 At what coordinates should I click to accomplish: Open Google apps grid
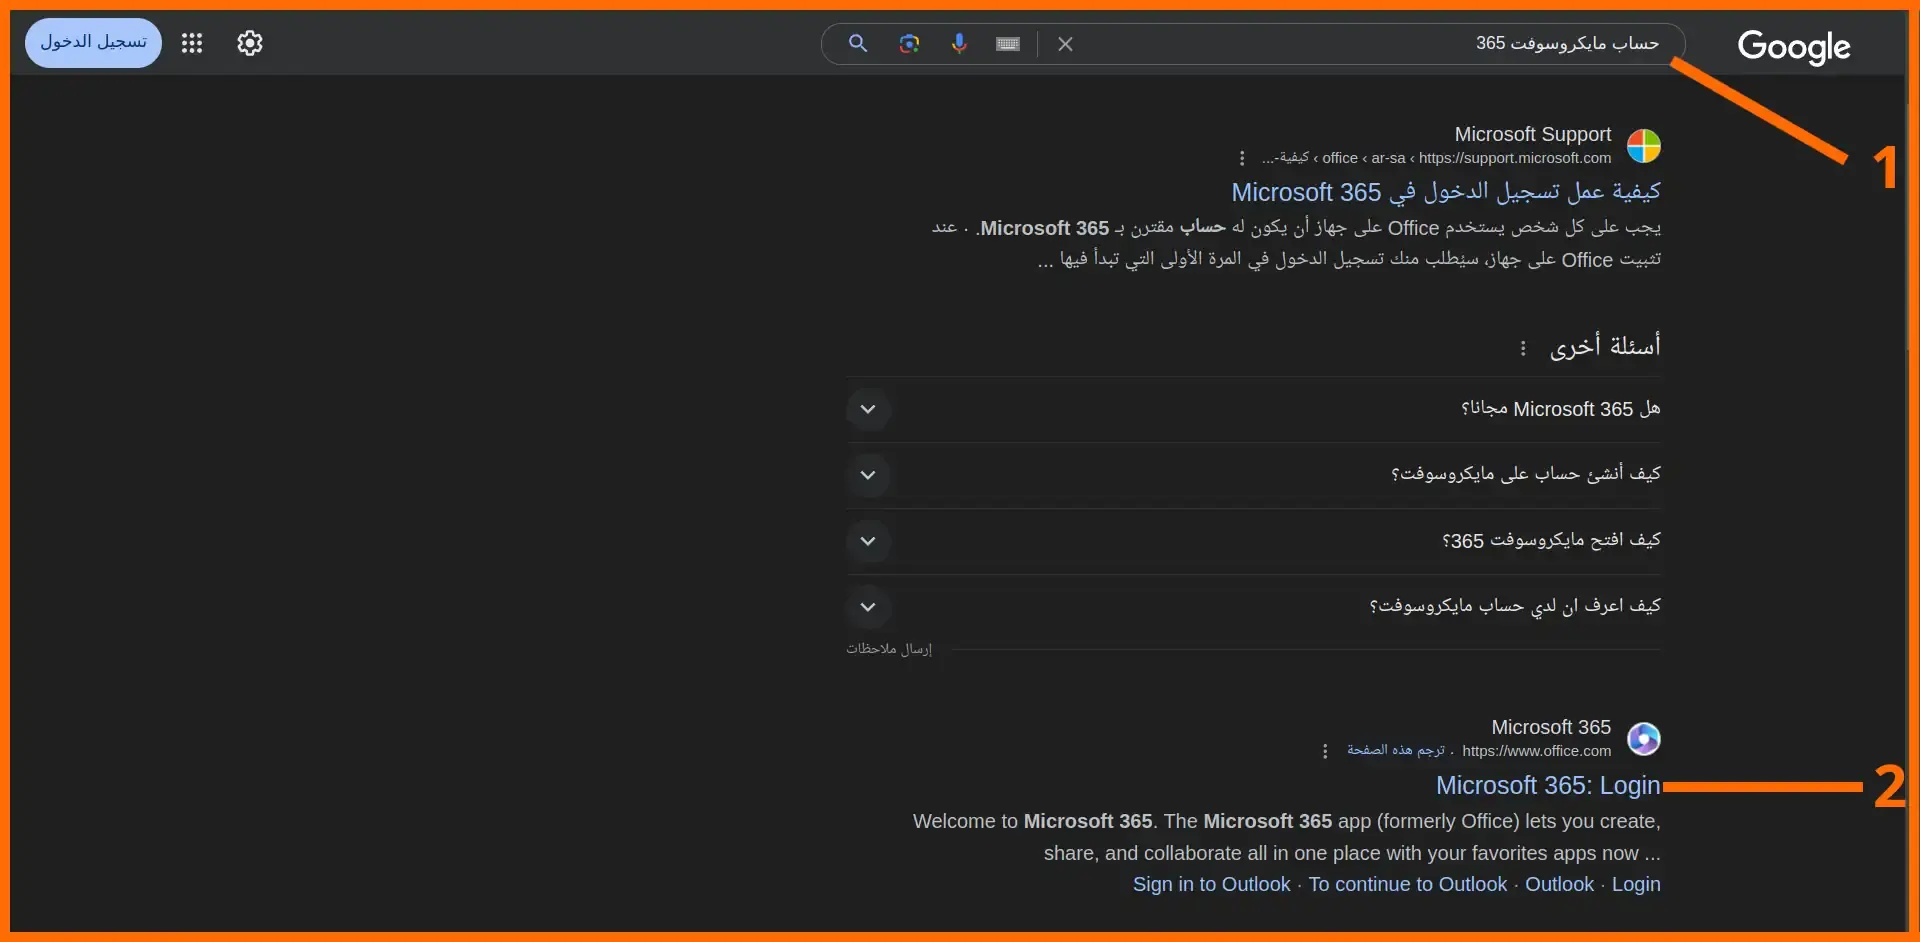[x=192, y=43]
